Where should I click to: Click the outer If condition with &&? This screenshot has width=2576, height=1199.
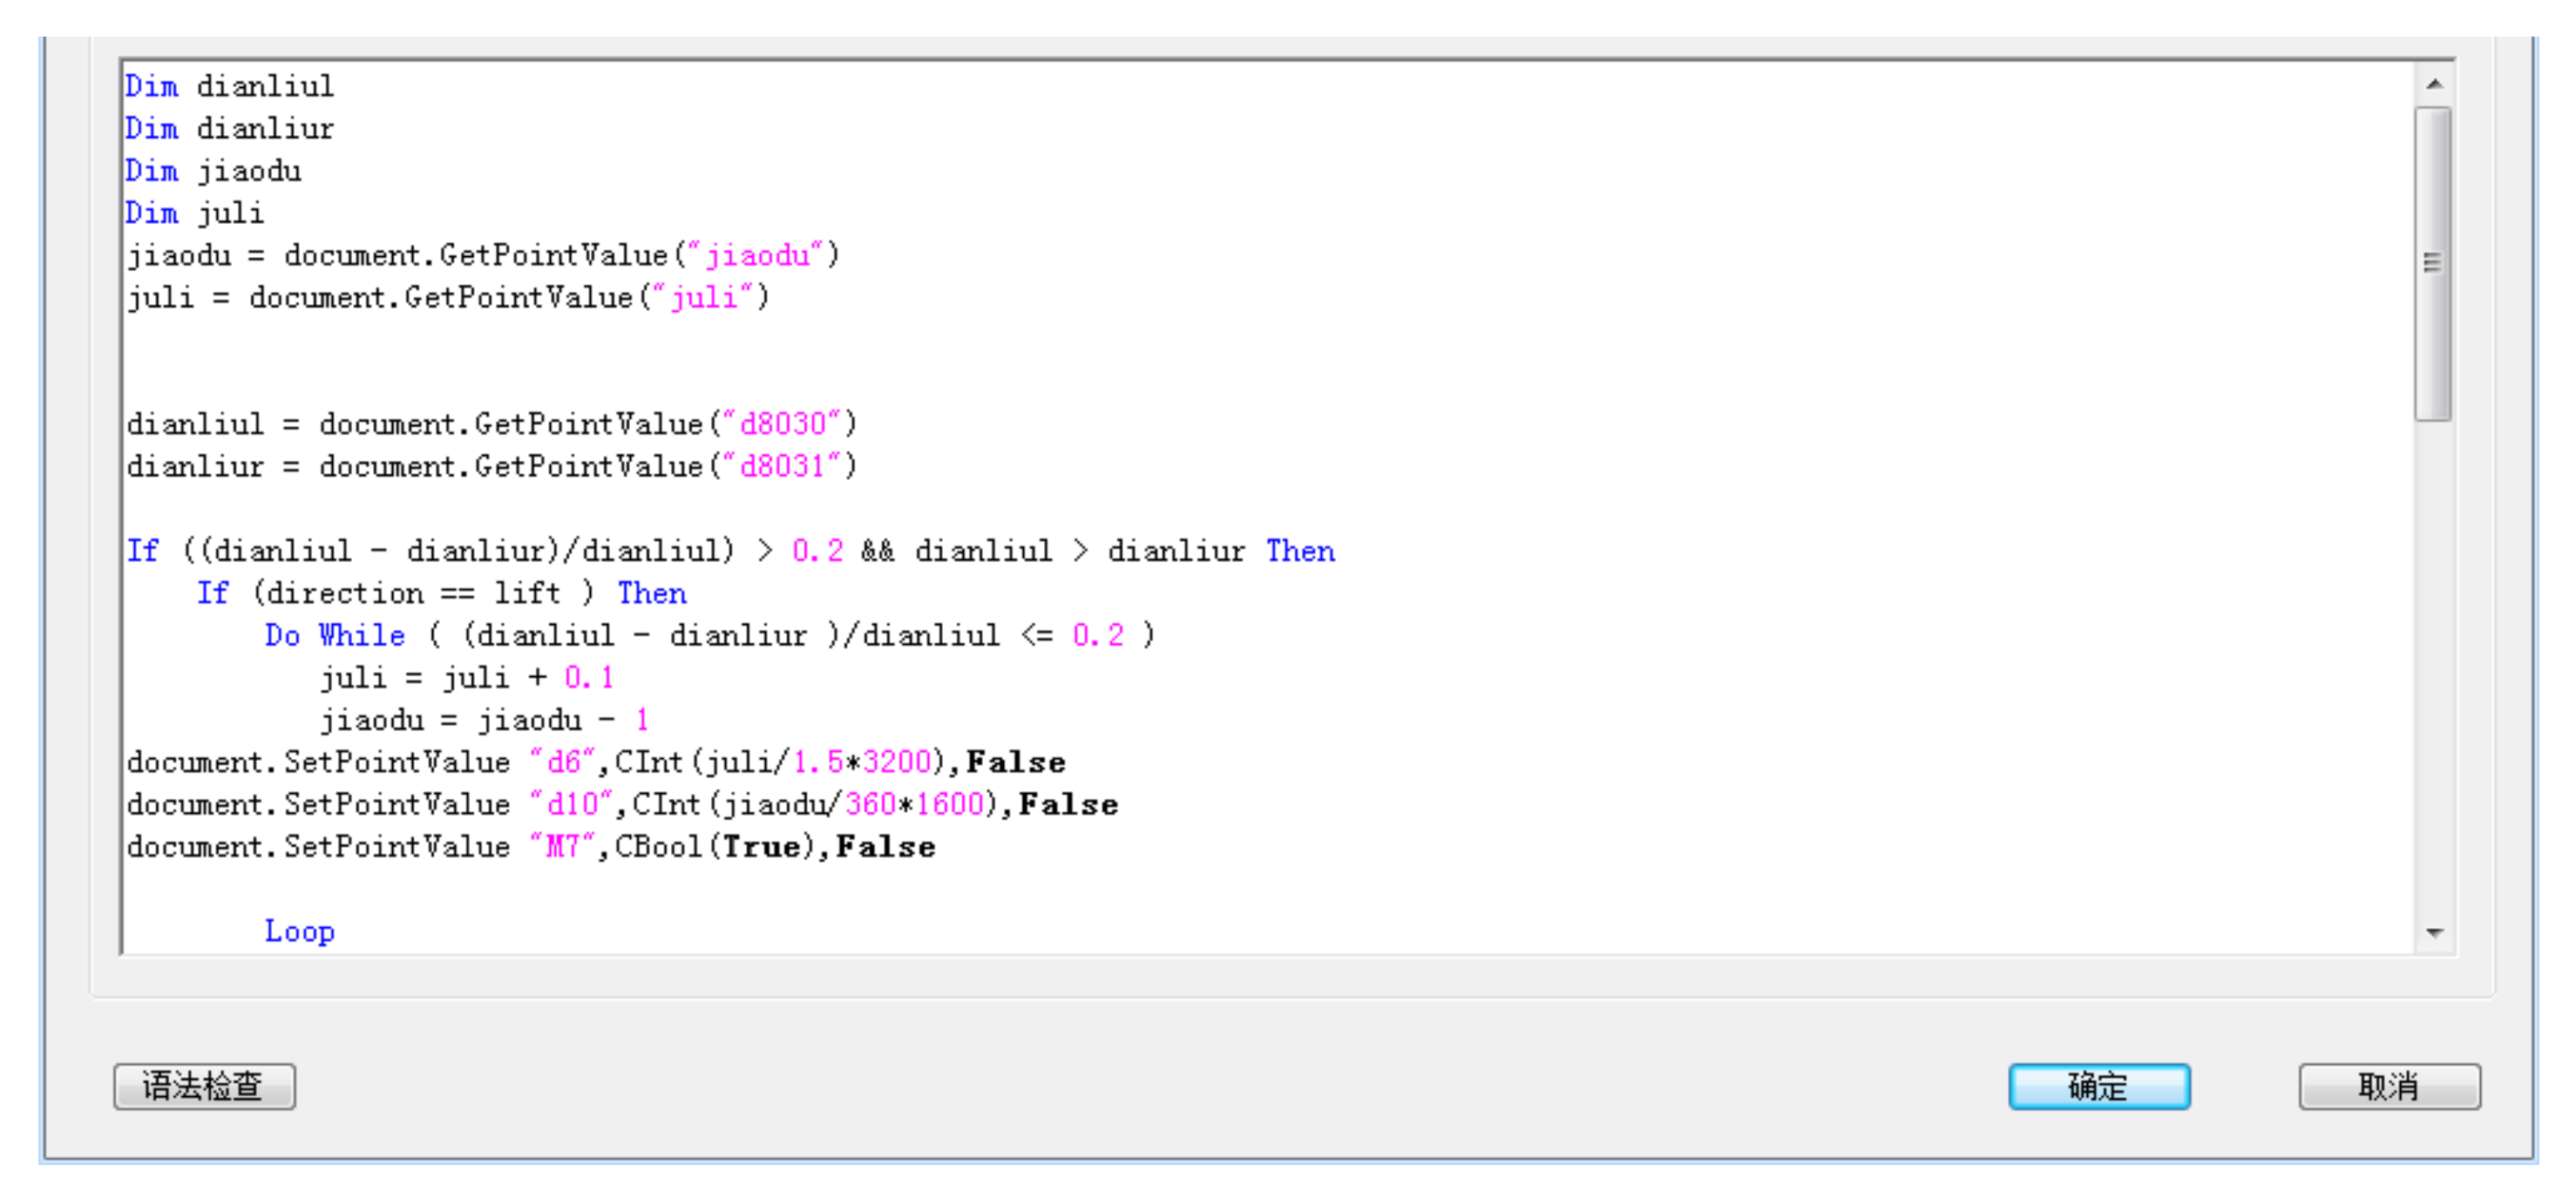pyautogui.click(x=730, y=551)
